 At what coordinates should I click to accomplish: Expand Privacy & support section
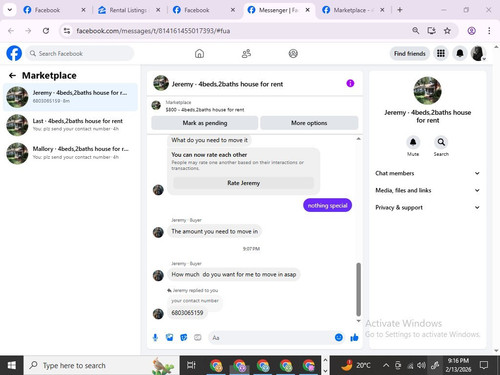(427, 207)
